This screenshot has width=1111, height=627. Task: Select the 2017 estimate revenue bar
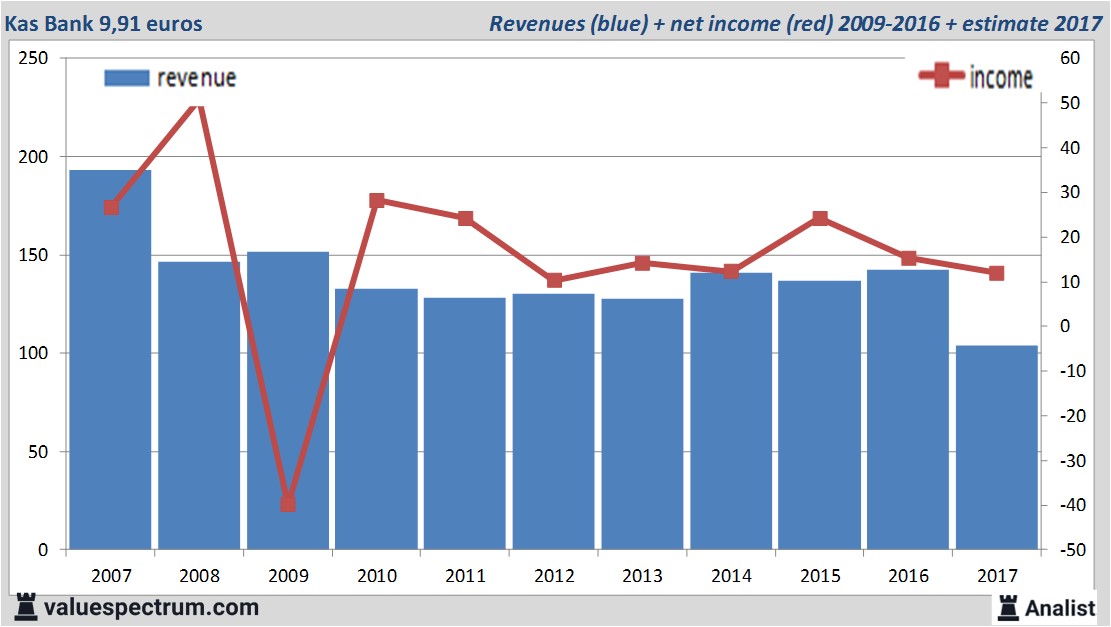click(996, 447)
